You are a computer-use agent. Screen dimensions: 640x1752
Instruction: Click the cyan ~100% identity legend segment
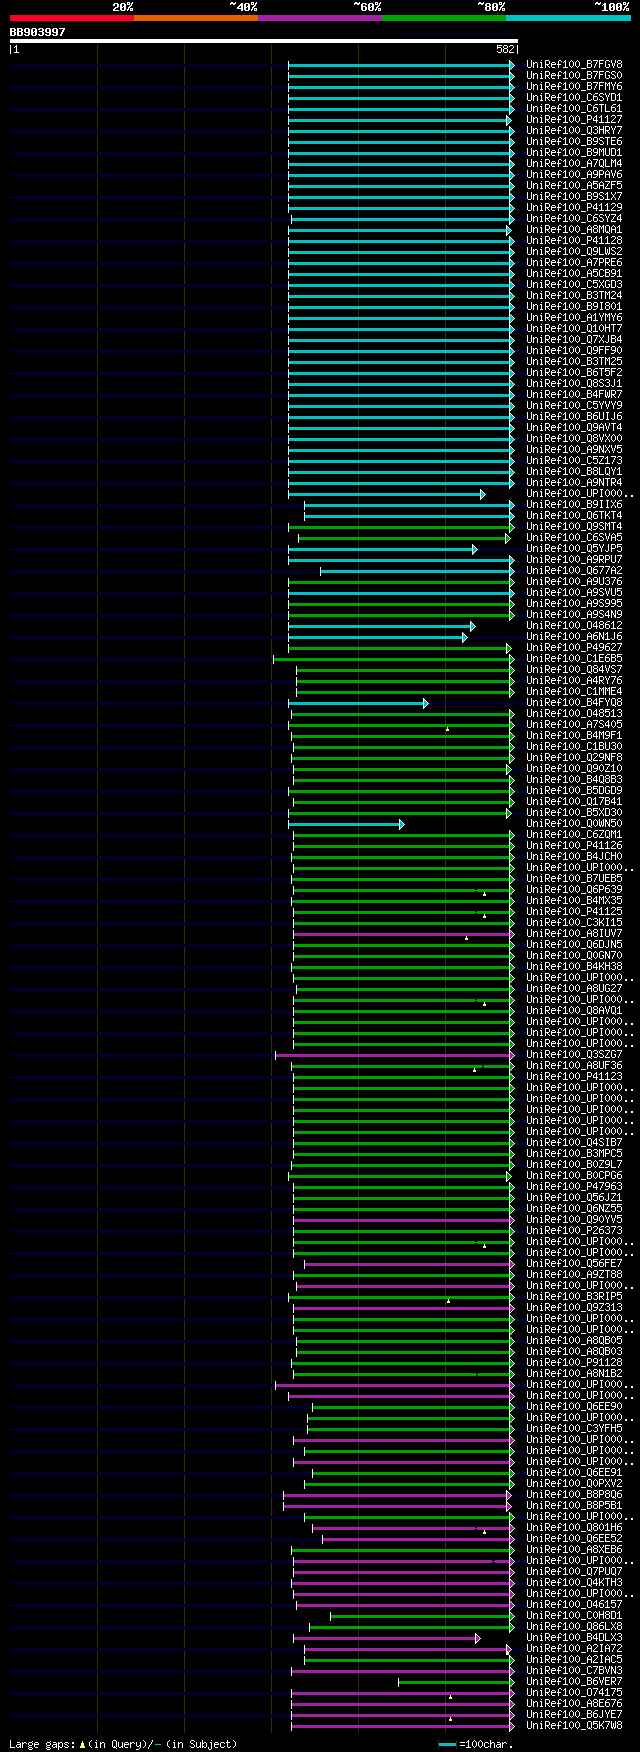coord(568,18)
